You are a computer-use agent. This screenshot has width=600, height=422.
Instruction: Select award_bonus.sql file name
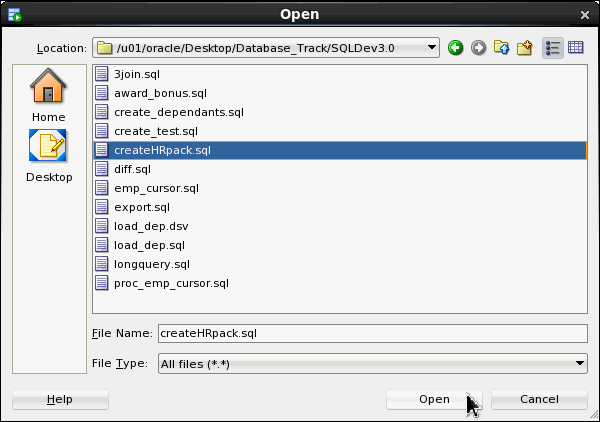point(160,93)
